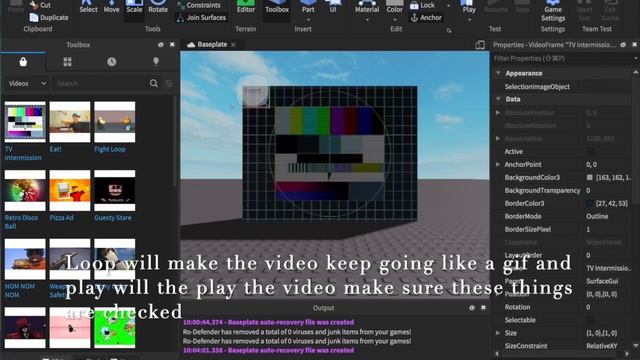Toggle the Active checkbox
Image resolution: width=640 pixels, height=360 pixels.
click(x=590, y=151)
